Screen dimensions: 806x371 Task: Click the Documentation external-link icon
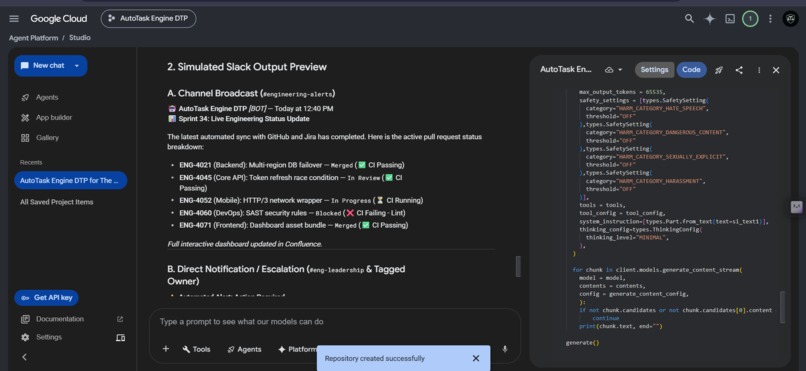click(x=120, y=319)
